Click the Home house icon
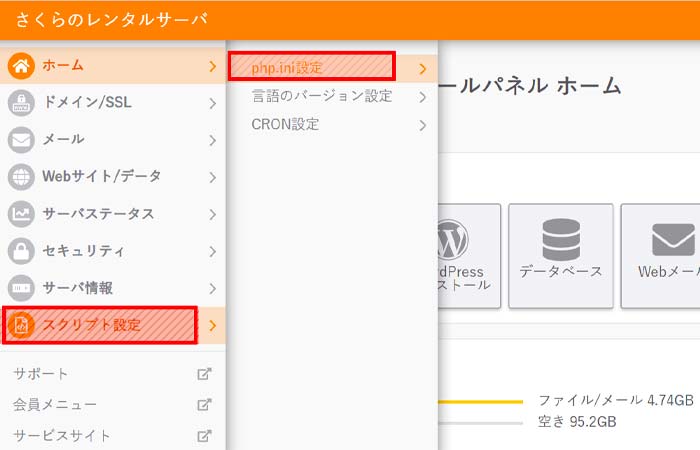Viewport: 700px width, 450px height. (21, 66)
